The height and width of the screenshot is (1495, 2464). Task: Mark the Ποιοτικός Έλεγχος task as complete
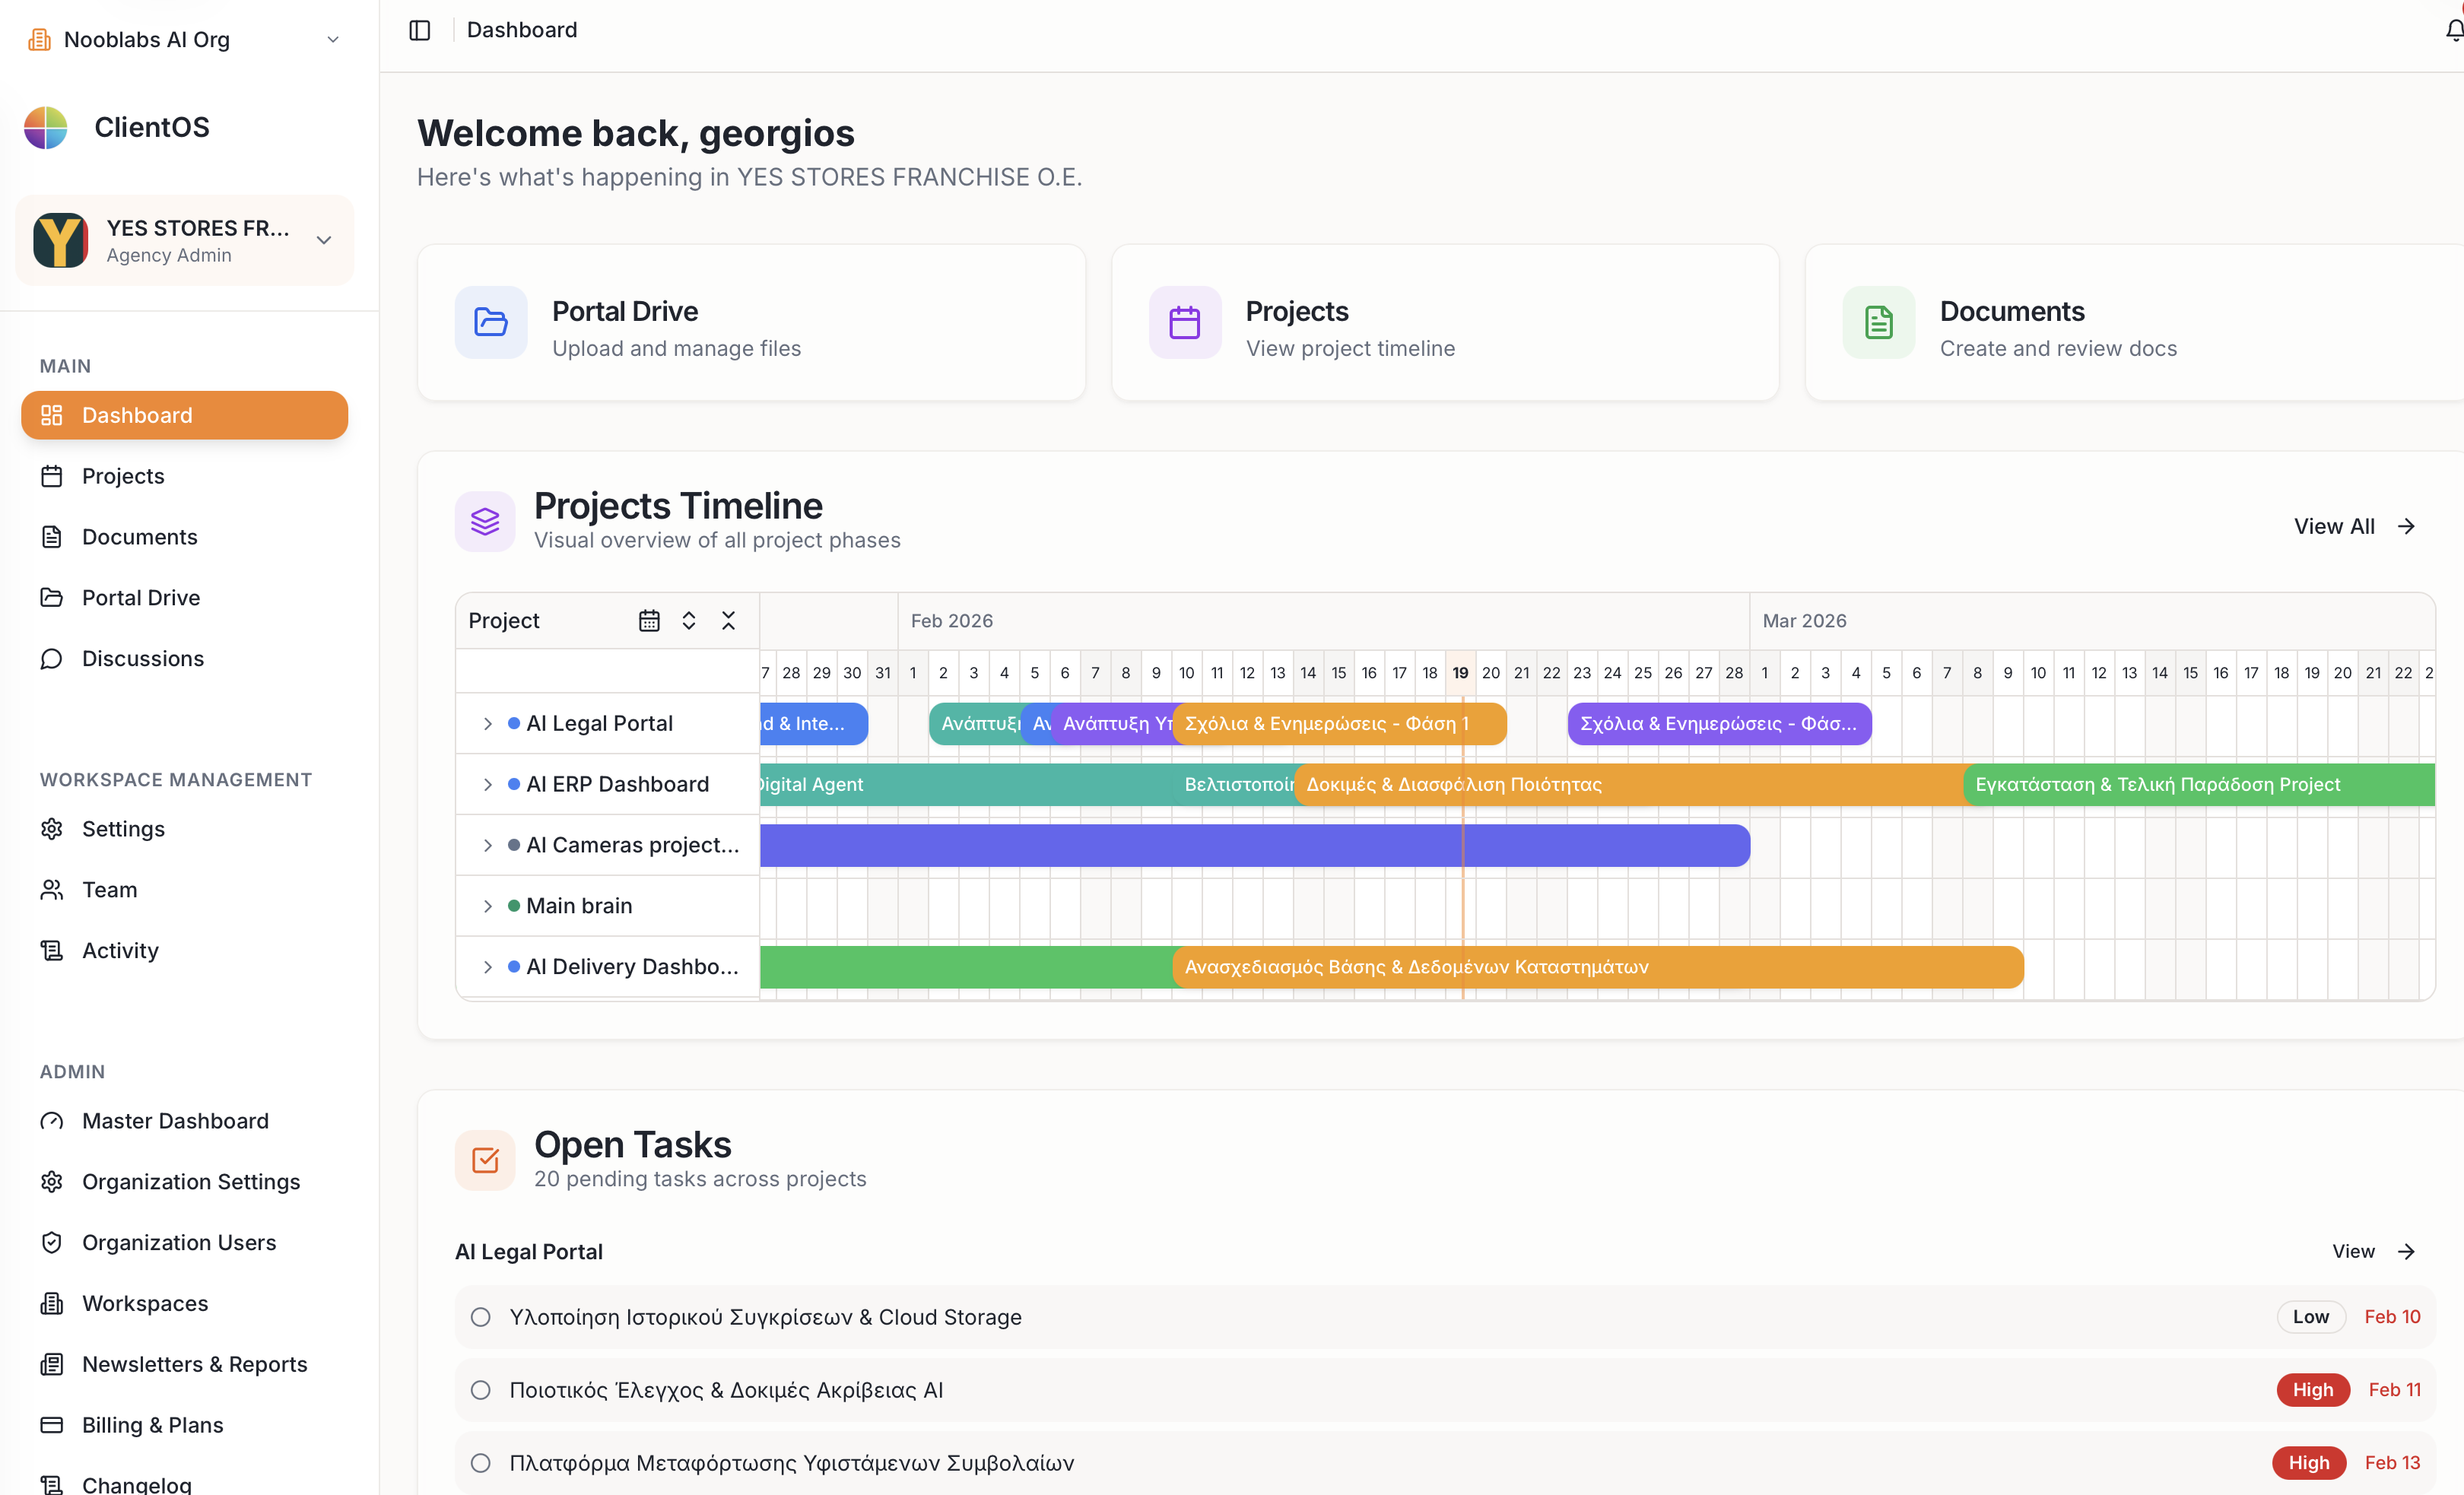tap(480, 1389)
